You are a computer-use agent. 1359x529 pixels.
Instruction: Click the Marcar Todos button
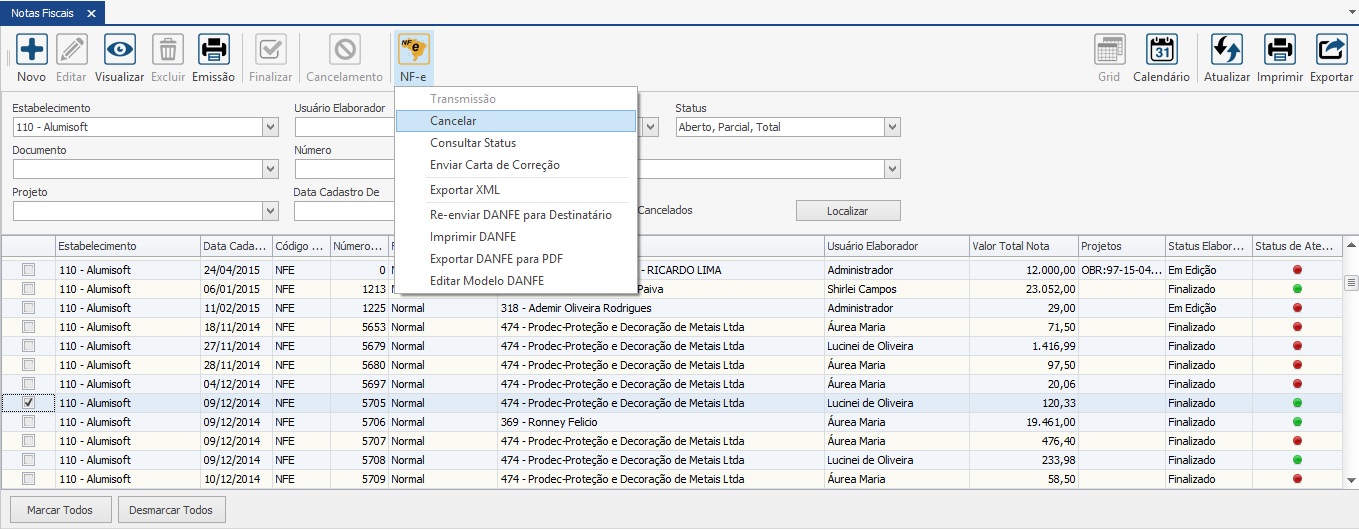point(60,510)
